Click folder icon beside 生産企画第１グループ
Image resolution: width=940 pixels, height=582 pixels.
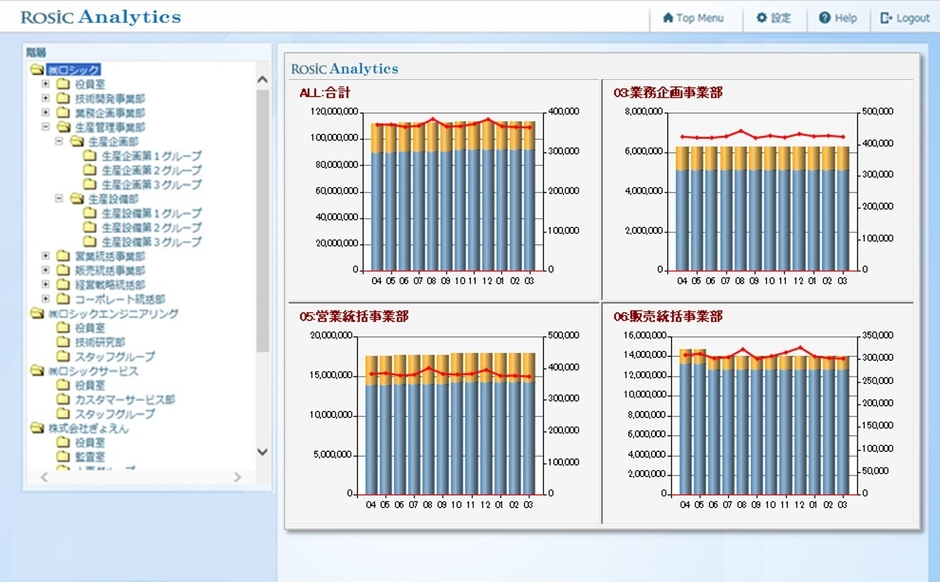(x=90, y=157)
